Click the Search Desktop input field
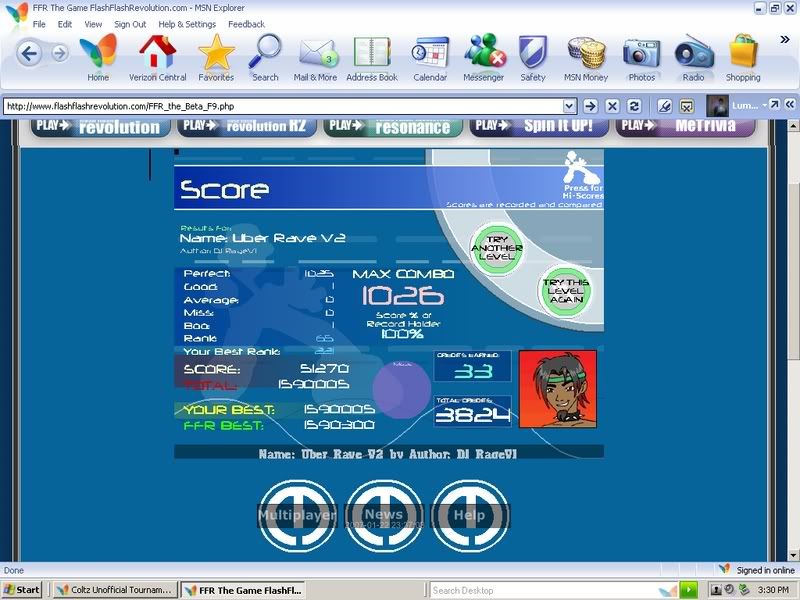 [540, 590]
